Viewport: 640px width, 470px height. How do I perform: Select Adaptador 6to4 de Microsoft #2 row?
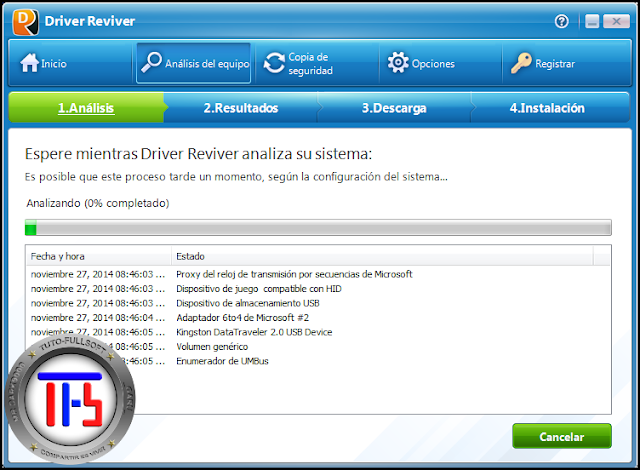pos(318,318)
